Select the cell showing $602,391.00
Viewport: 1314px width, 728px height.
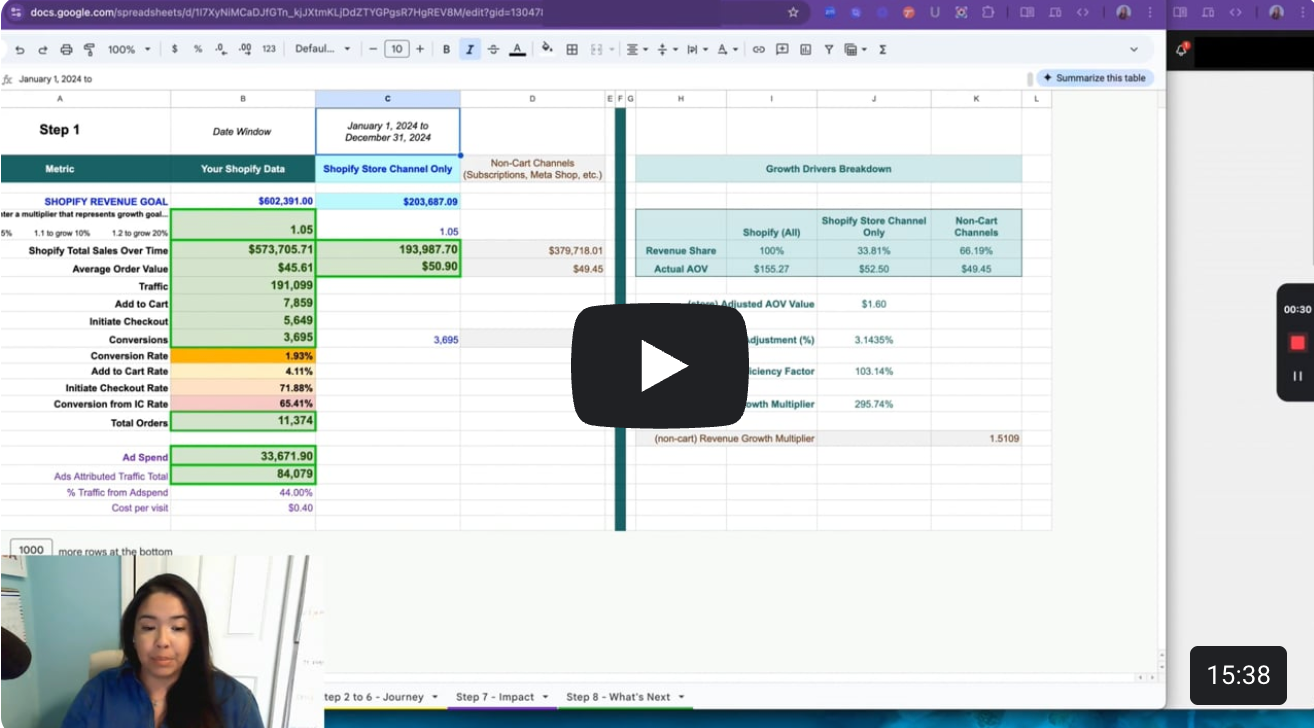(x=243, y=201)
